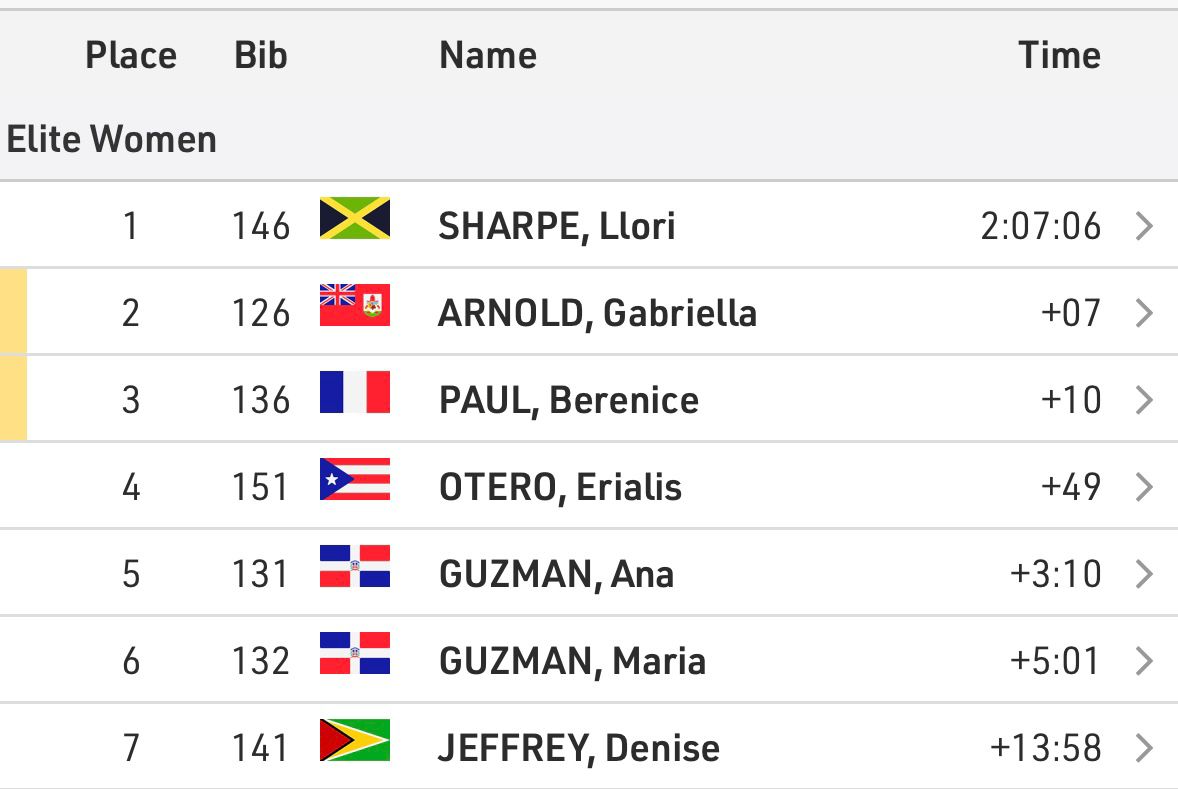This screenshot has width=1178, height=789.
Task: Open the JEFFREY, Denise name link
Action: click(x=578, y=748)
